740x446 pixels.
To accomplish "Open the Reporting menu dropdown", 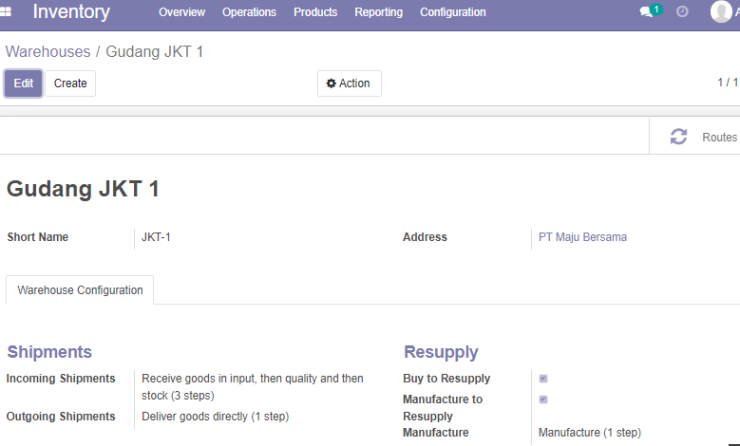I will click(x=378, y=12).
